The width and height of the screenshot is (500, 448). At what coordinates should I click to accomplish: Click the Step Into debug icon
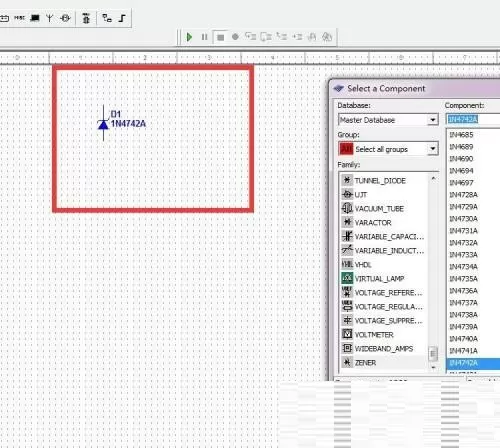251,37
